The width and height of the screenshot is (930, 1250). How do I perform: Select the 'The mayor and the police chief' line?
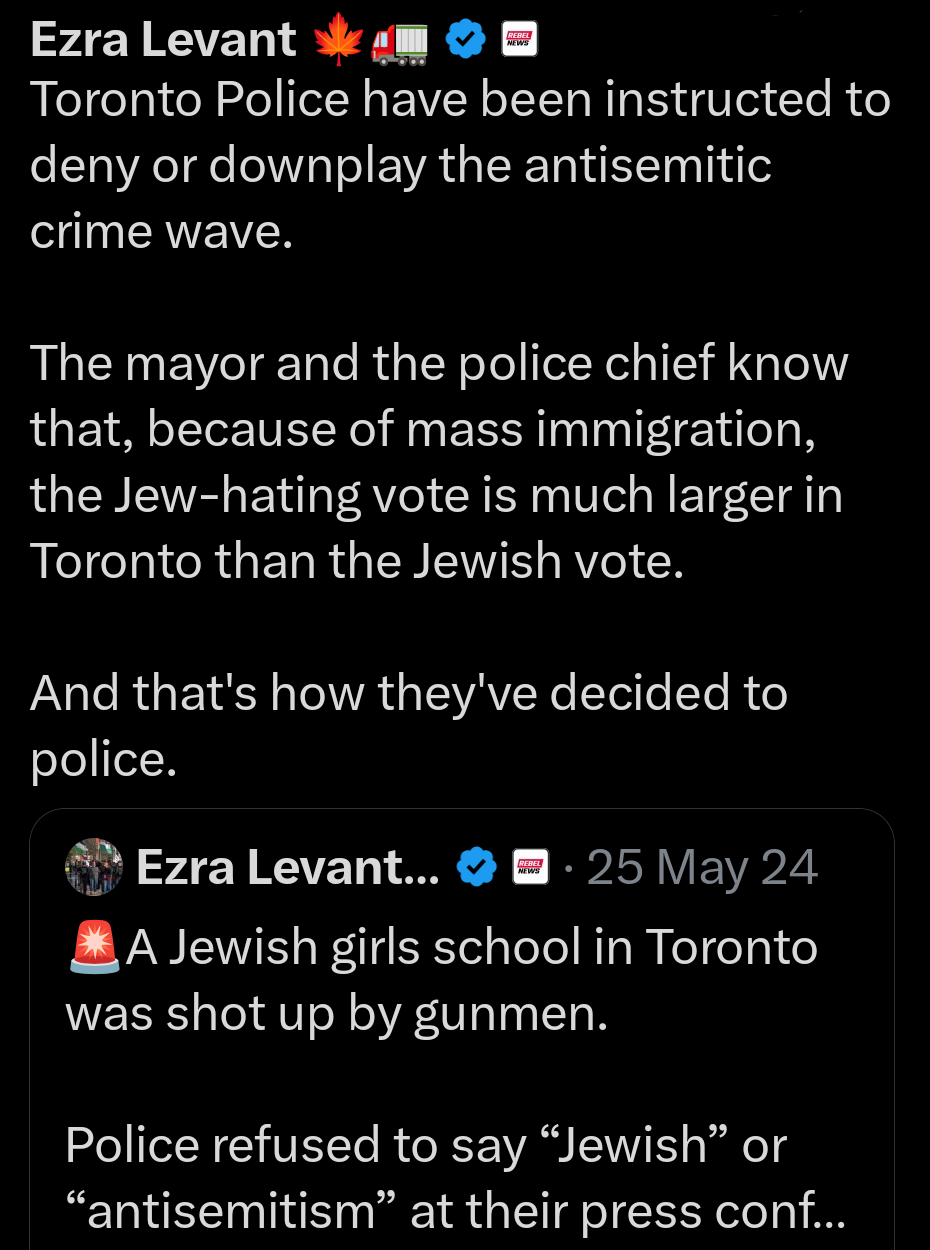click(x=439, y=363)
